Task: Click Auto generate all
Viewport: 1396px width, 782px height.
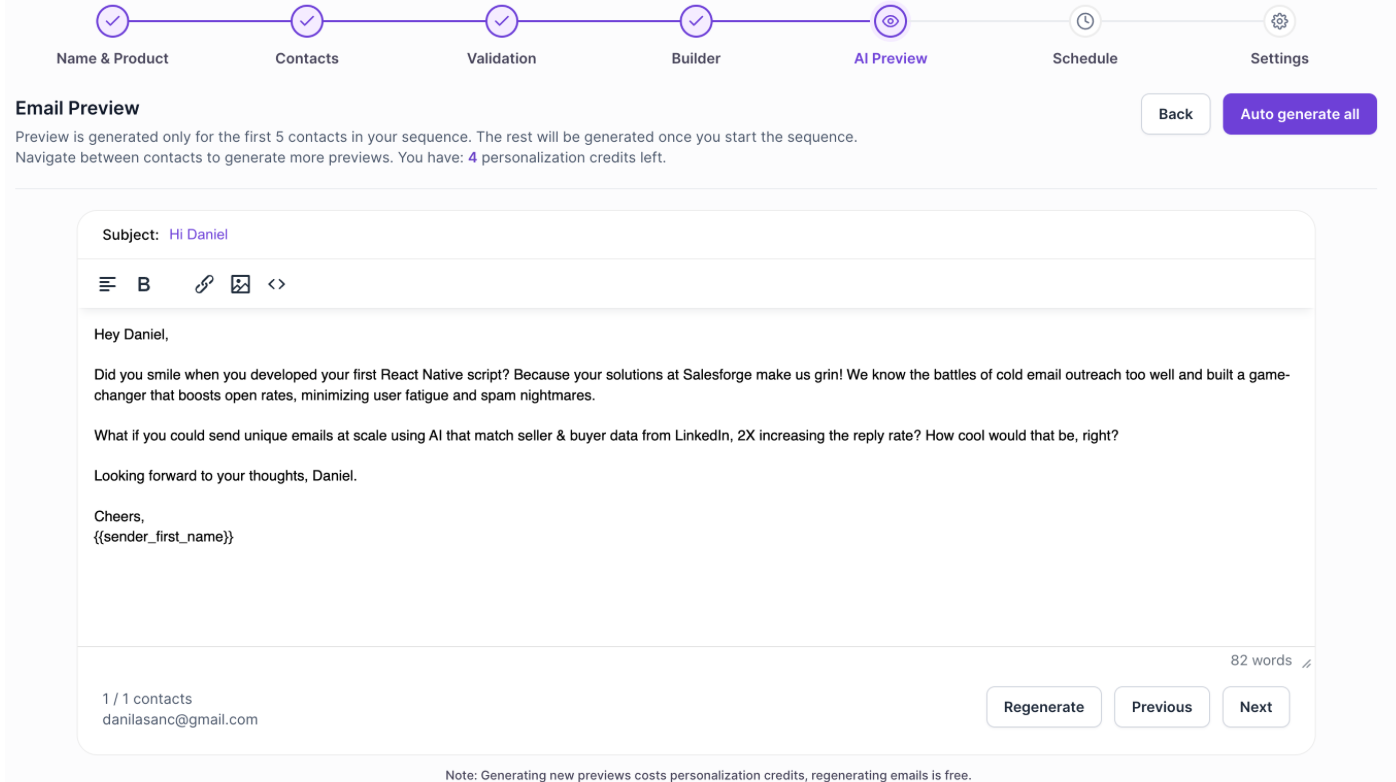Action: click(1299, 113)
